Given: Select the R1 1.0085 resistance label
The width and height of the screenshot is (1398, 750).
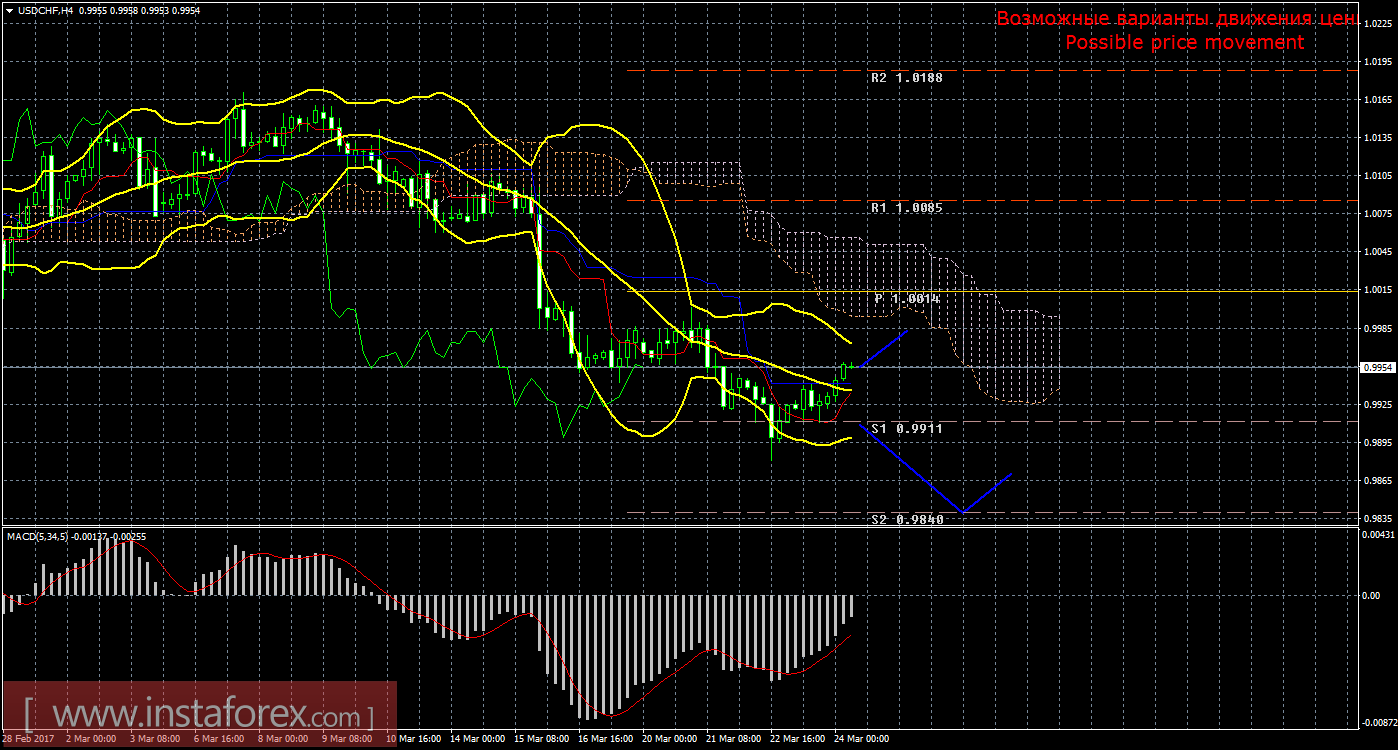Looking at the screenshot, I should tap(907, 208).
